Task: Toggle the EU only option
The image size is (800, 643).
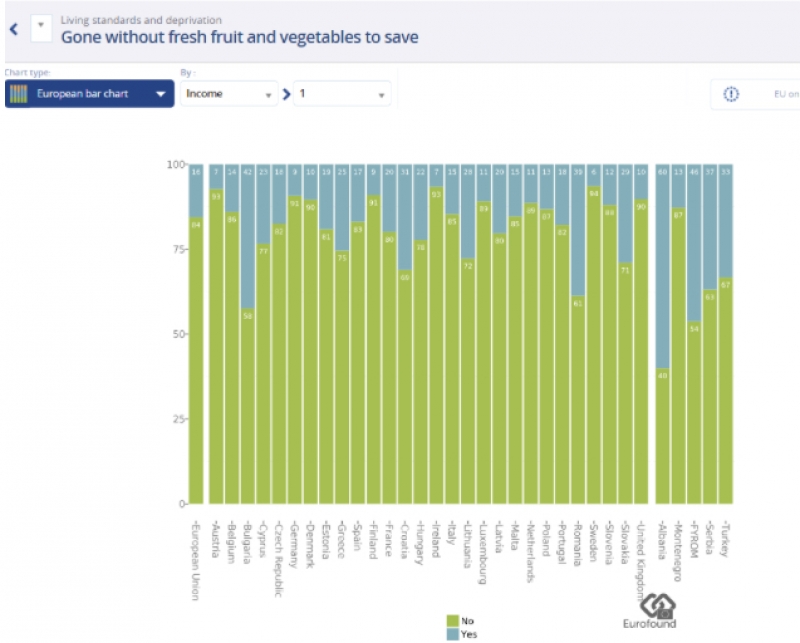Action: [x=786, y=94]
